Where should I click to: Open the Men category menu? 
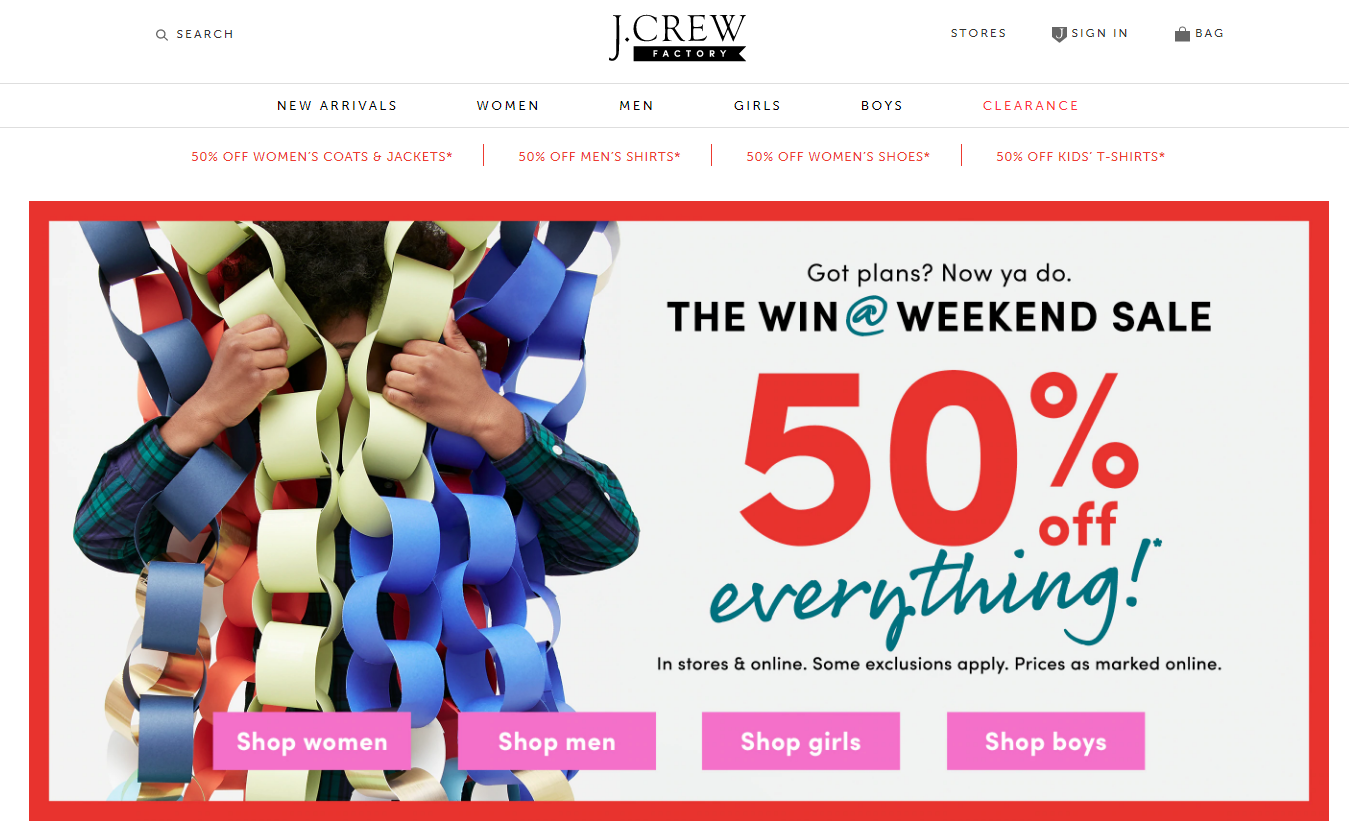click(636, 106)
